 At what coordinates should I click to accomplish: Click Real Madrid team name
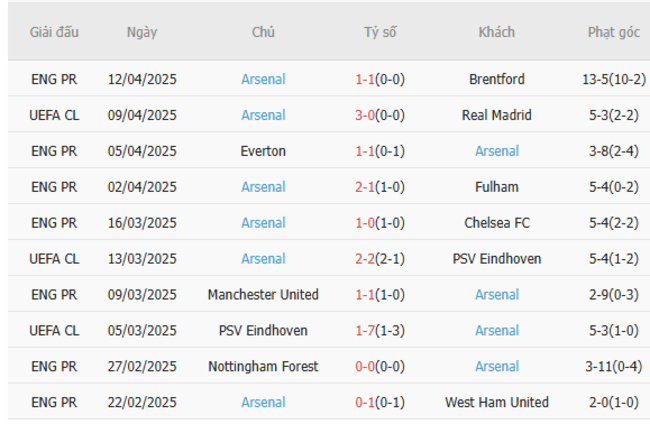[497, 115]
